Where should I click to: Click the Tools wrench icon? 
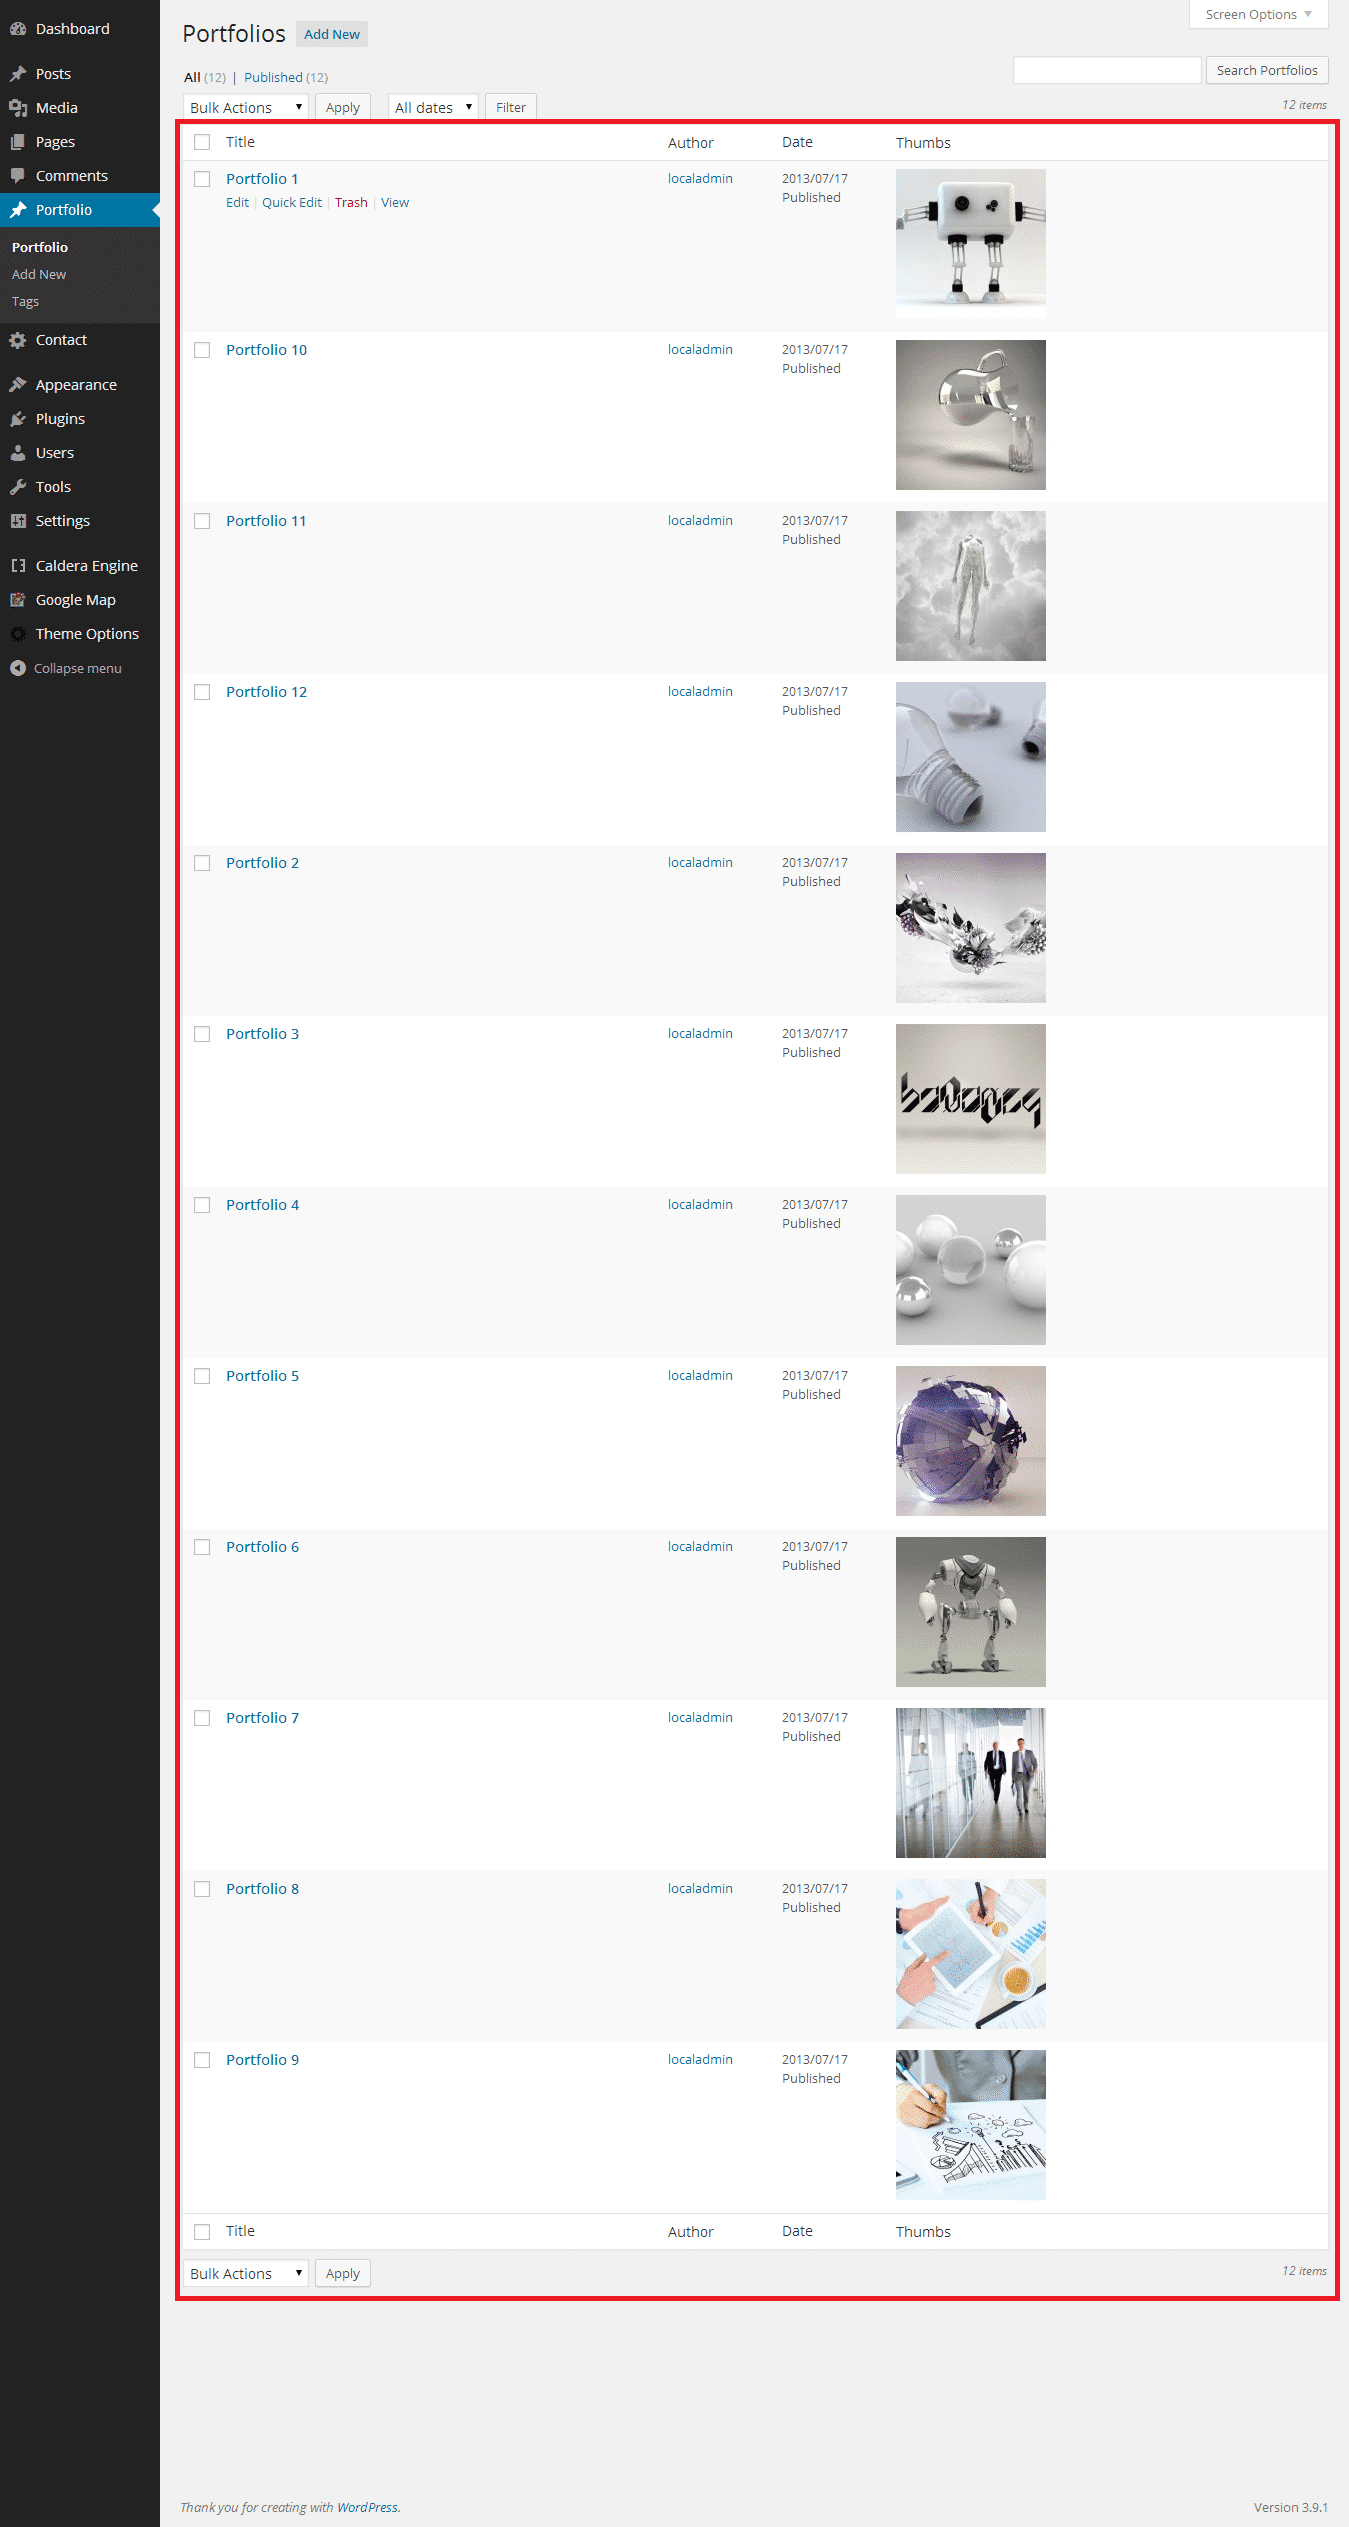tap(18, 487)
